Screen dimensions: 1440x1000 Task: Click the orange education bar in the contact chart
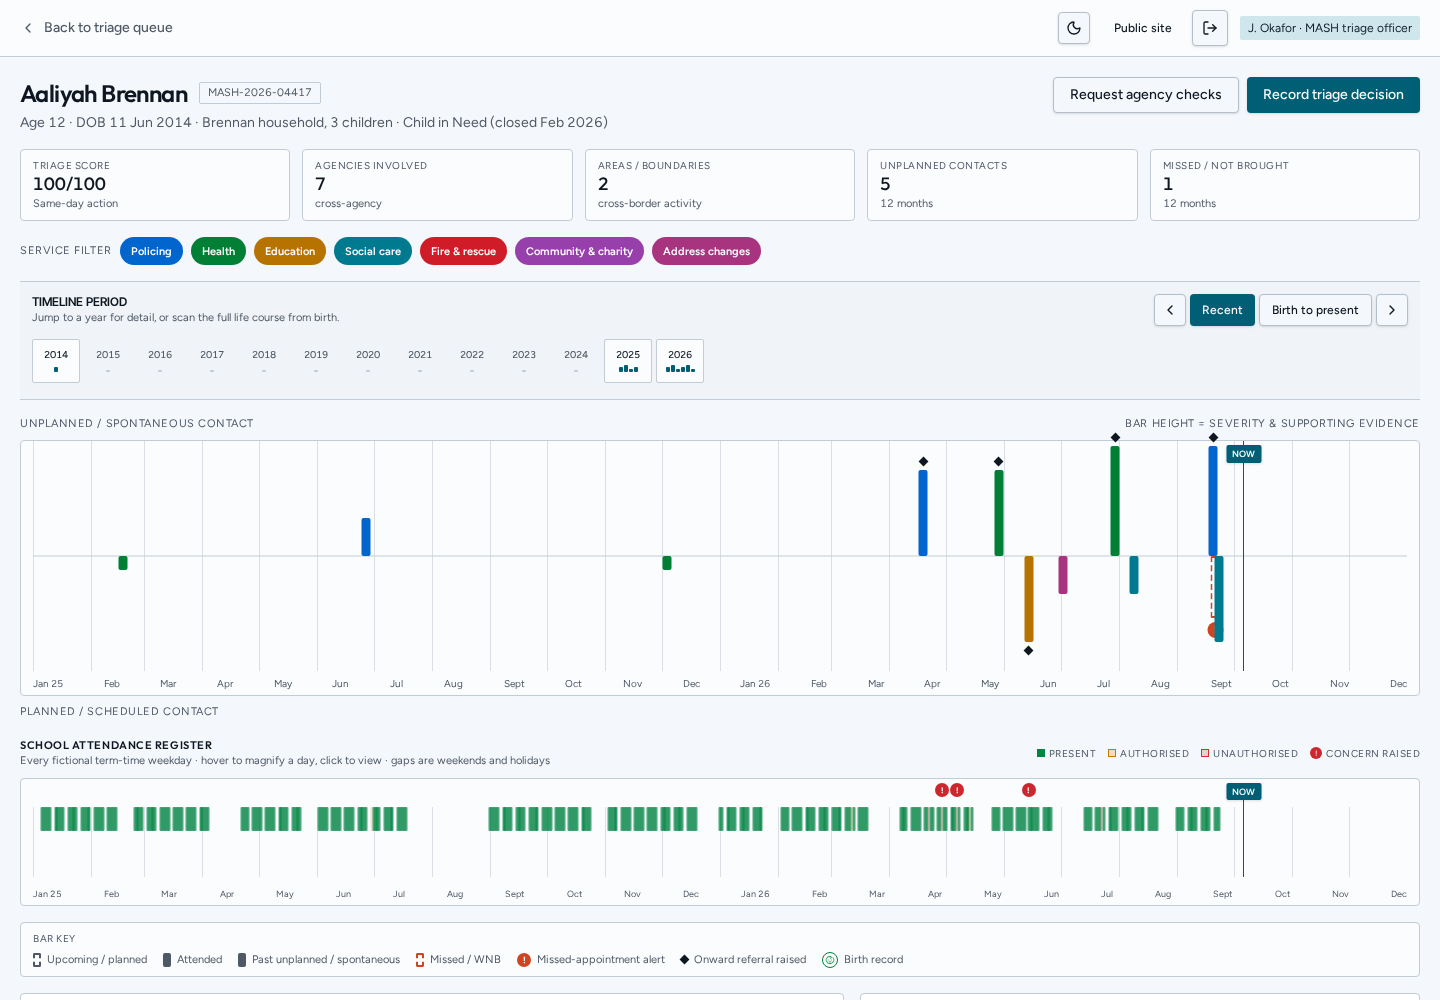pos(1029,599)
